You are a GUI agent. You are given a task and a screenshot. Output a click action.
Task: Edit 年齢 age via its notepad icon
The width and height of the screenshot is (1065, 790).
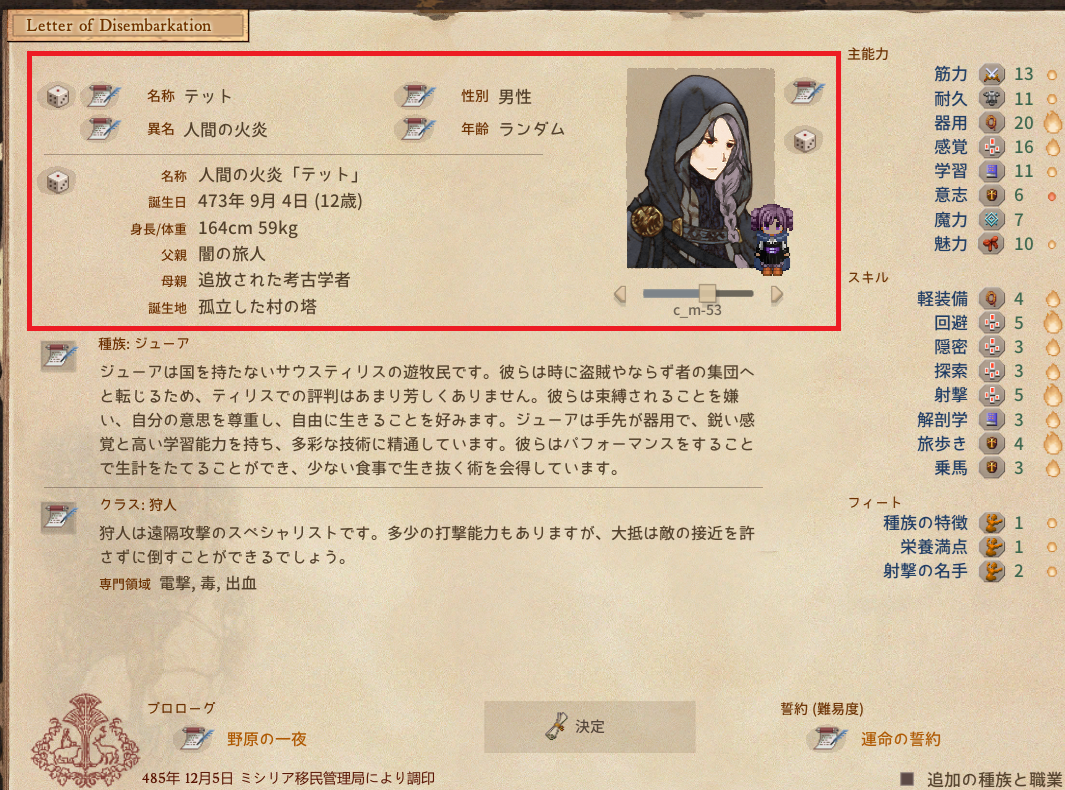click(x=416, y=128)
